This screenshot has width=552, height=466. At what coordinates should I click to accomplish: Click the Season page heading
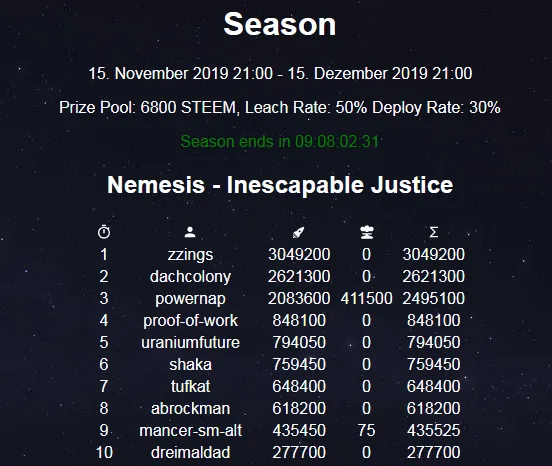point(280,24)
